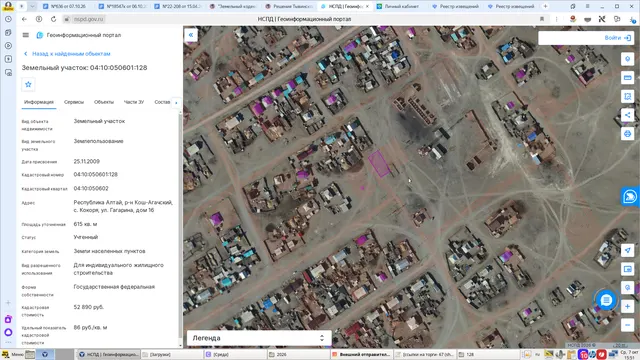Reload the nspd.gov.ru page
Viewport: 640px width, 360px height.
[x=53, y=19]
